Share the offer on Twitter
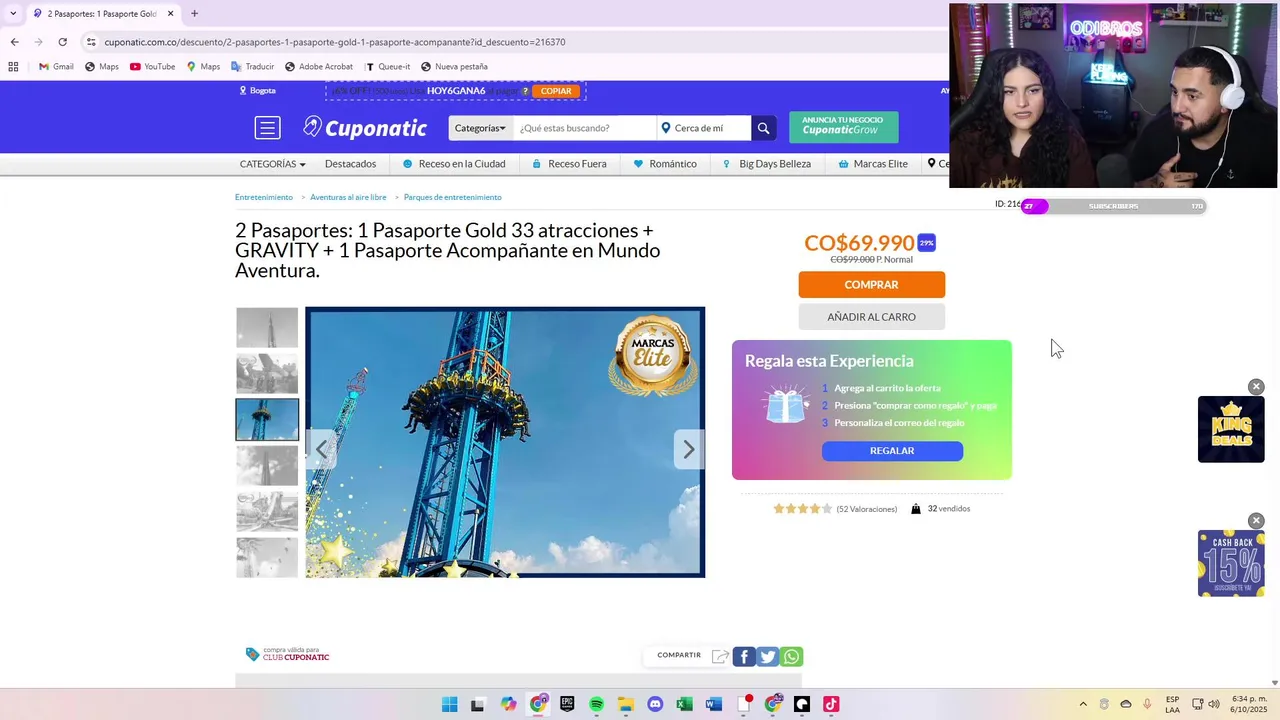Viewport: 1280px width, 720px height. (x=767, y=656)
